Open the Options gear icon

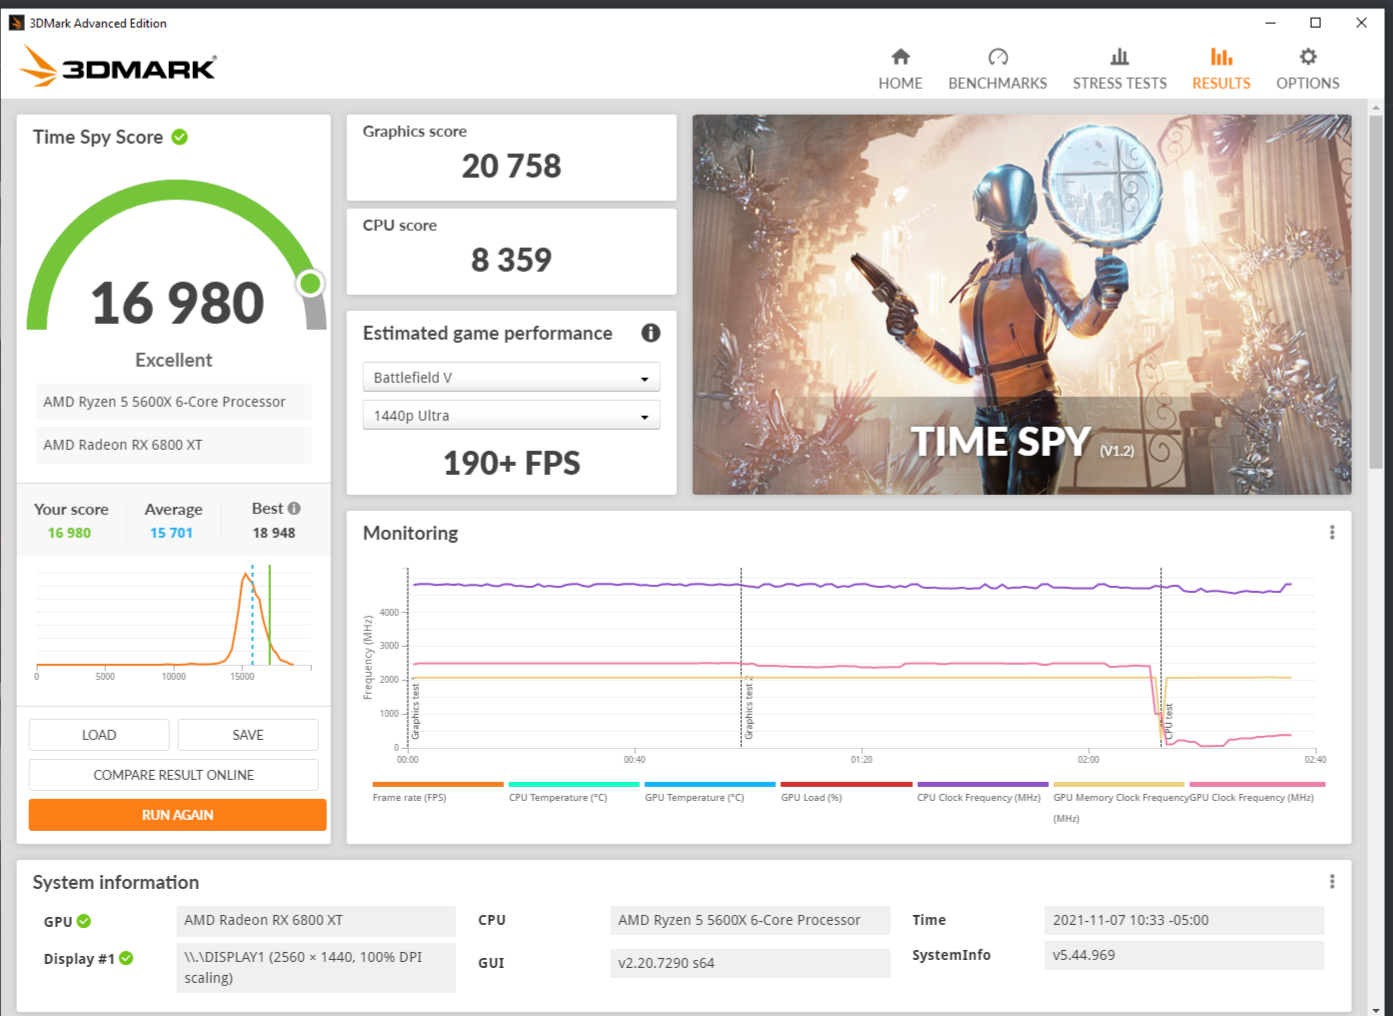tap(1307, 57)
